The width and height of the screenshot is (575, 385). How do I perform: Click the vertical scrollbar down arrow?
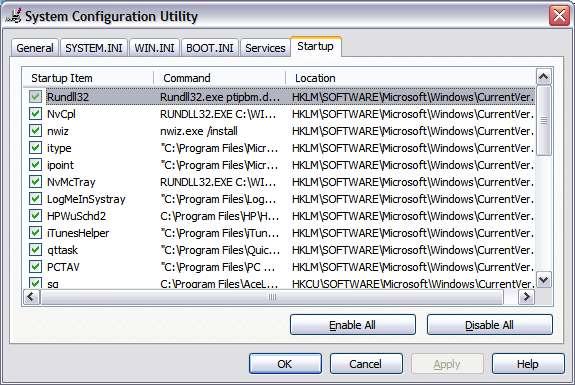tap(543, 280)
